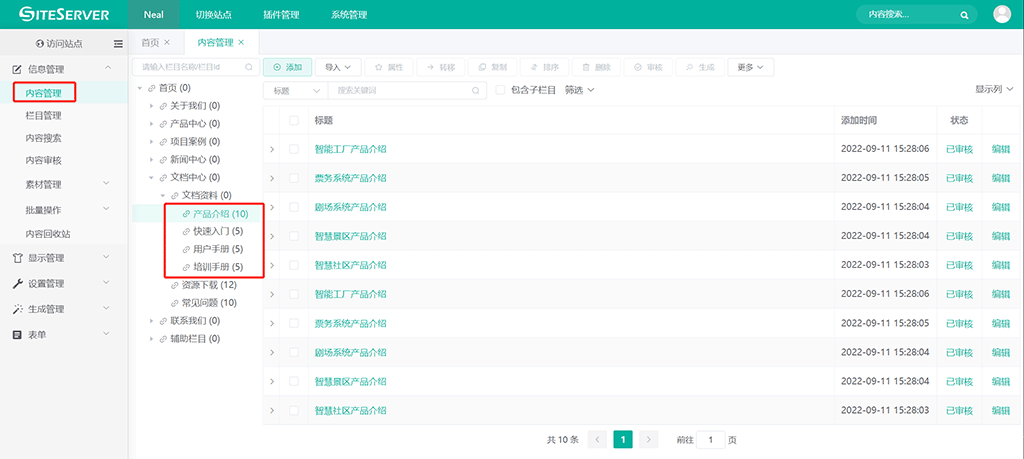
Task: Toggle the sidebar hamburger menu icon
Action: tap(118, 44)
